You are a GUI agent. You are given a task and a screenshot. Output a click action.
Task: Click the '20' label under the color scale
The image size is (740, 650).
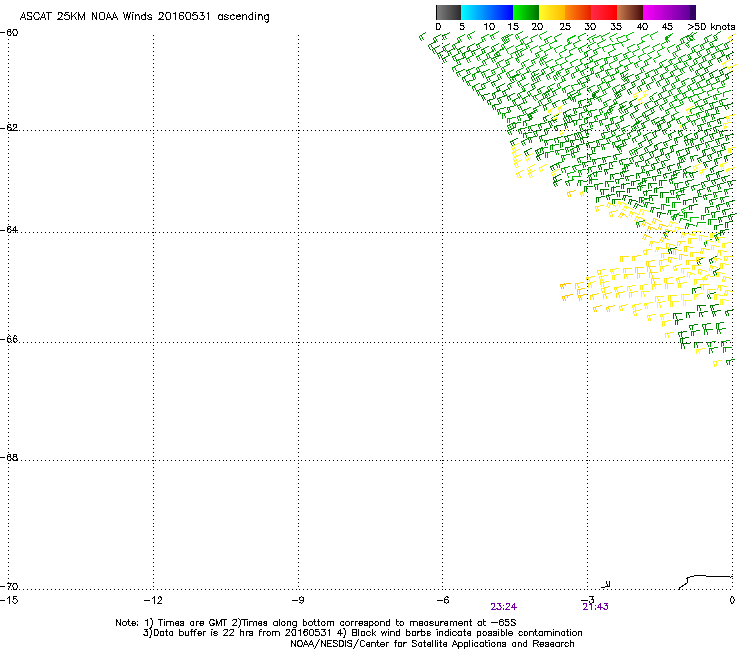(x=537, y=27)
